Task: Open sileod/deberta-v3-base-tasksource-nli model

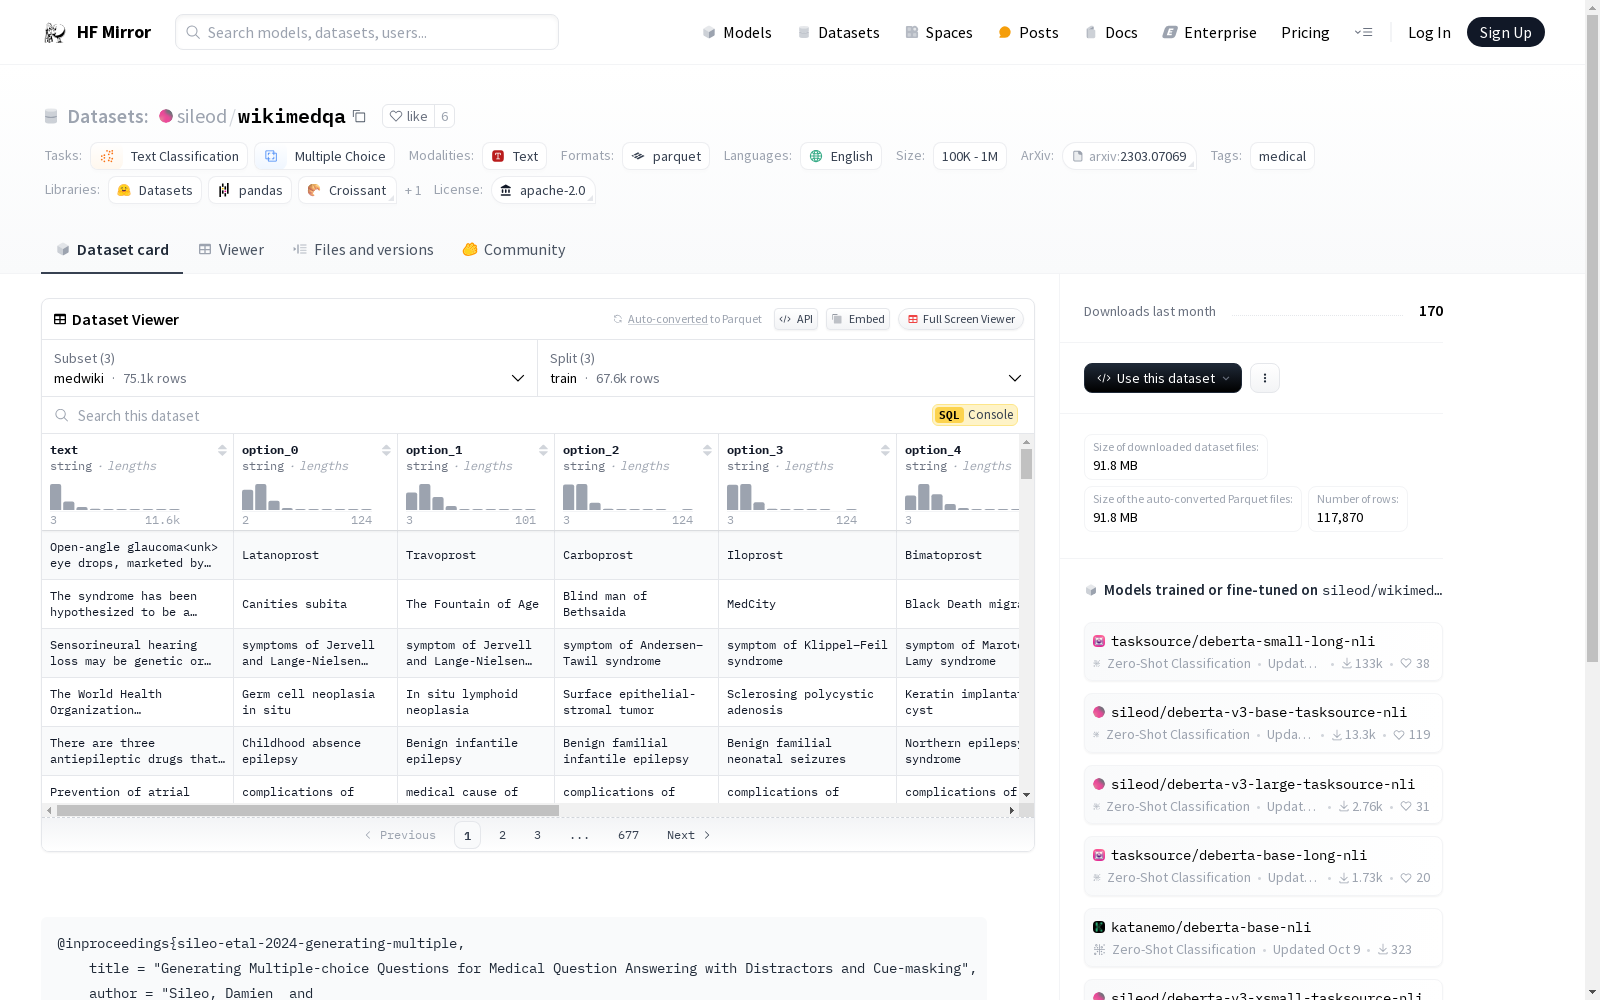Action: point(1263,722)
